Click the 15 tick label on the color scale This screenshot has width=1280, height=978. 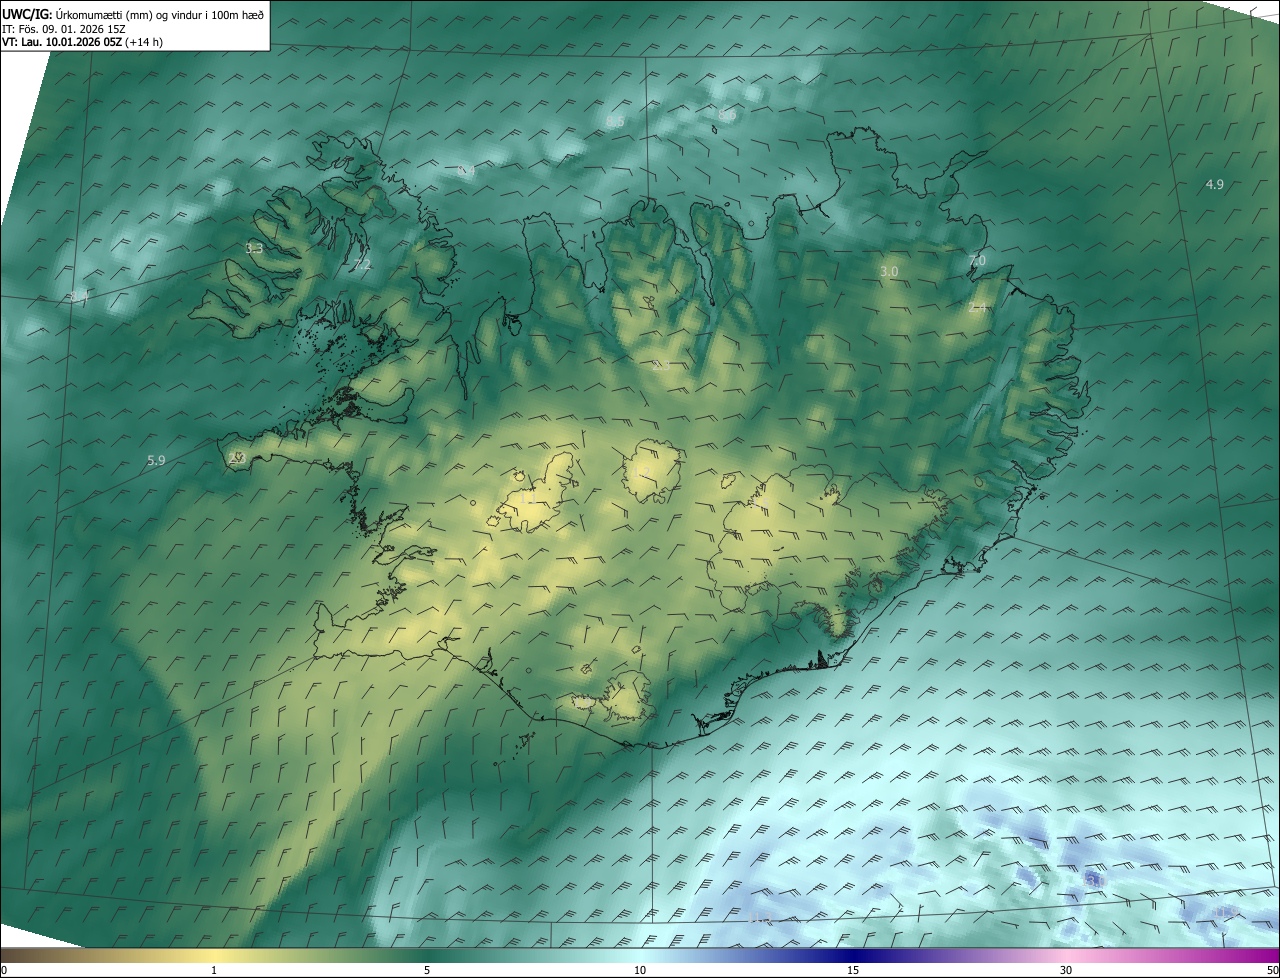point(853,970)
